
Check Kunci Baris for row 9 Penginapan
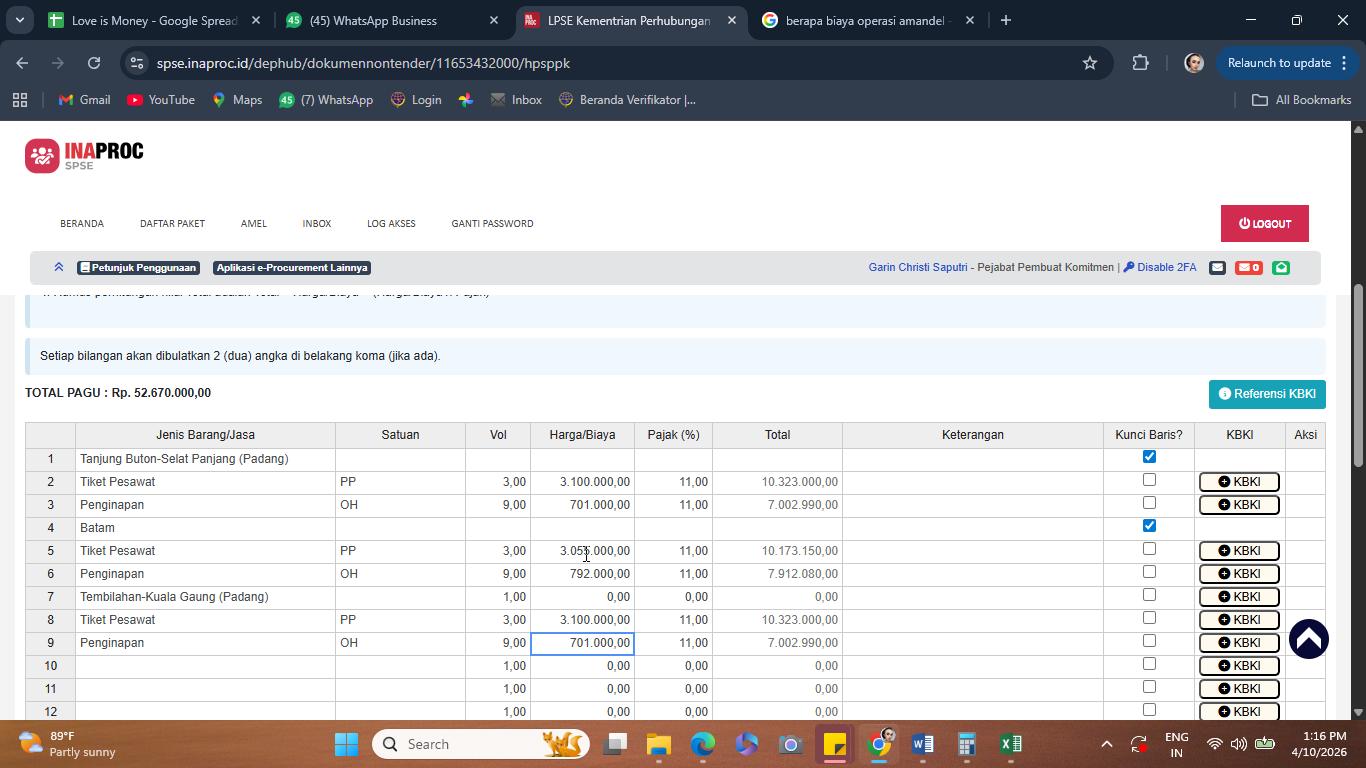click(x=1149, y=641)
